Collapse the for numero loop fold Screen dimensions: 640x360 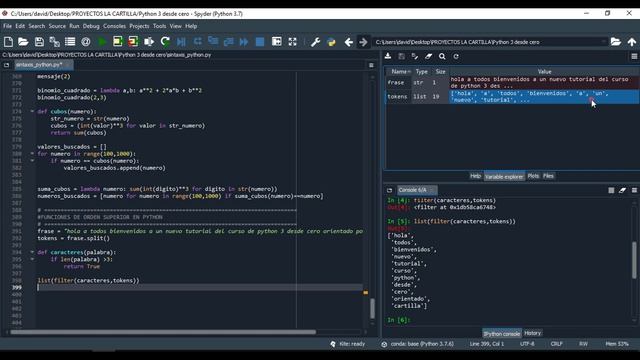coord(32,154)
